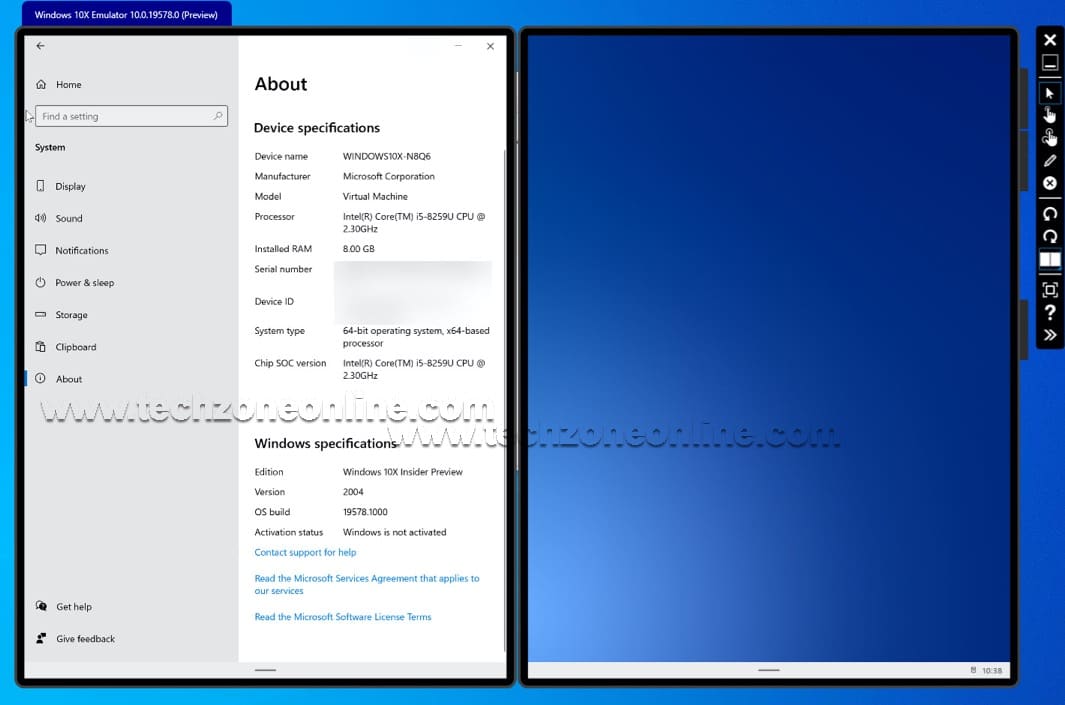Click left screen bottom gesture handle
This screenshot has width=1065, height=705.
coord(265,670)
